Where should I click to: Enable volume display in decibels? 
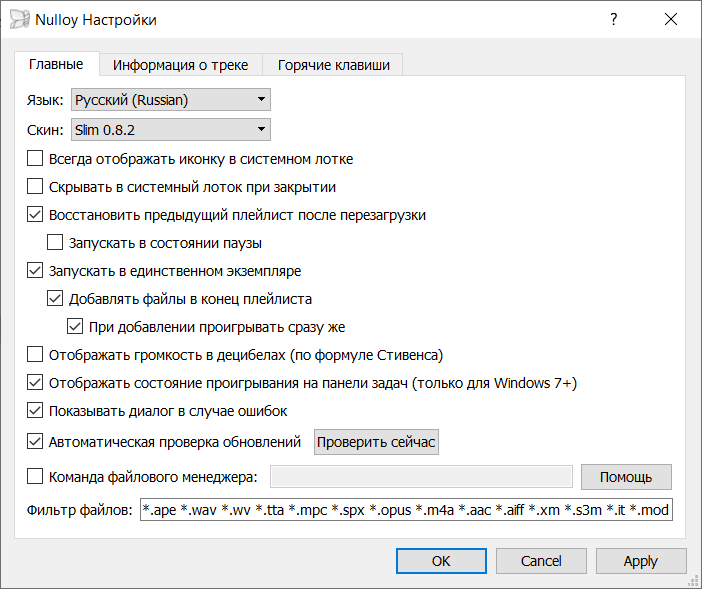point(35,354)
